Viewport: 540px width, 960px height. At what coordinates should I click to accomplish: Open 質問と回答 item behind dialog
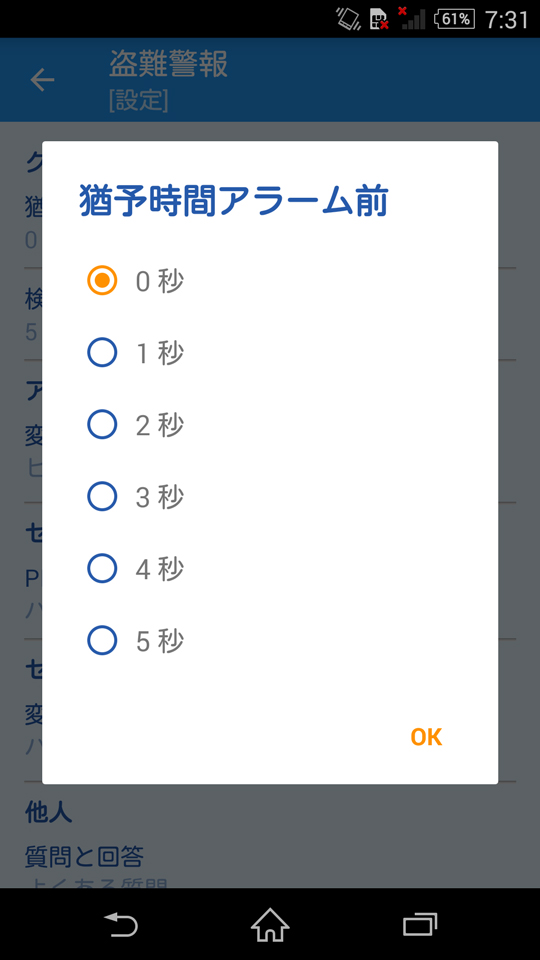point(84,856)
